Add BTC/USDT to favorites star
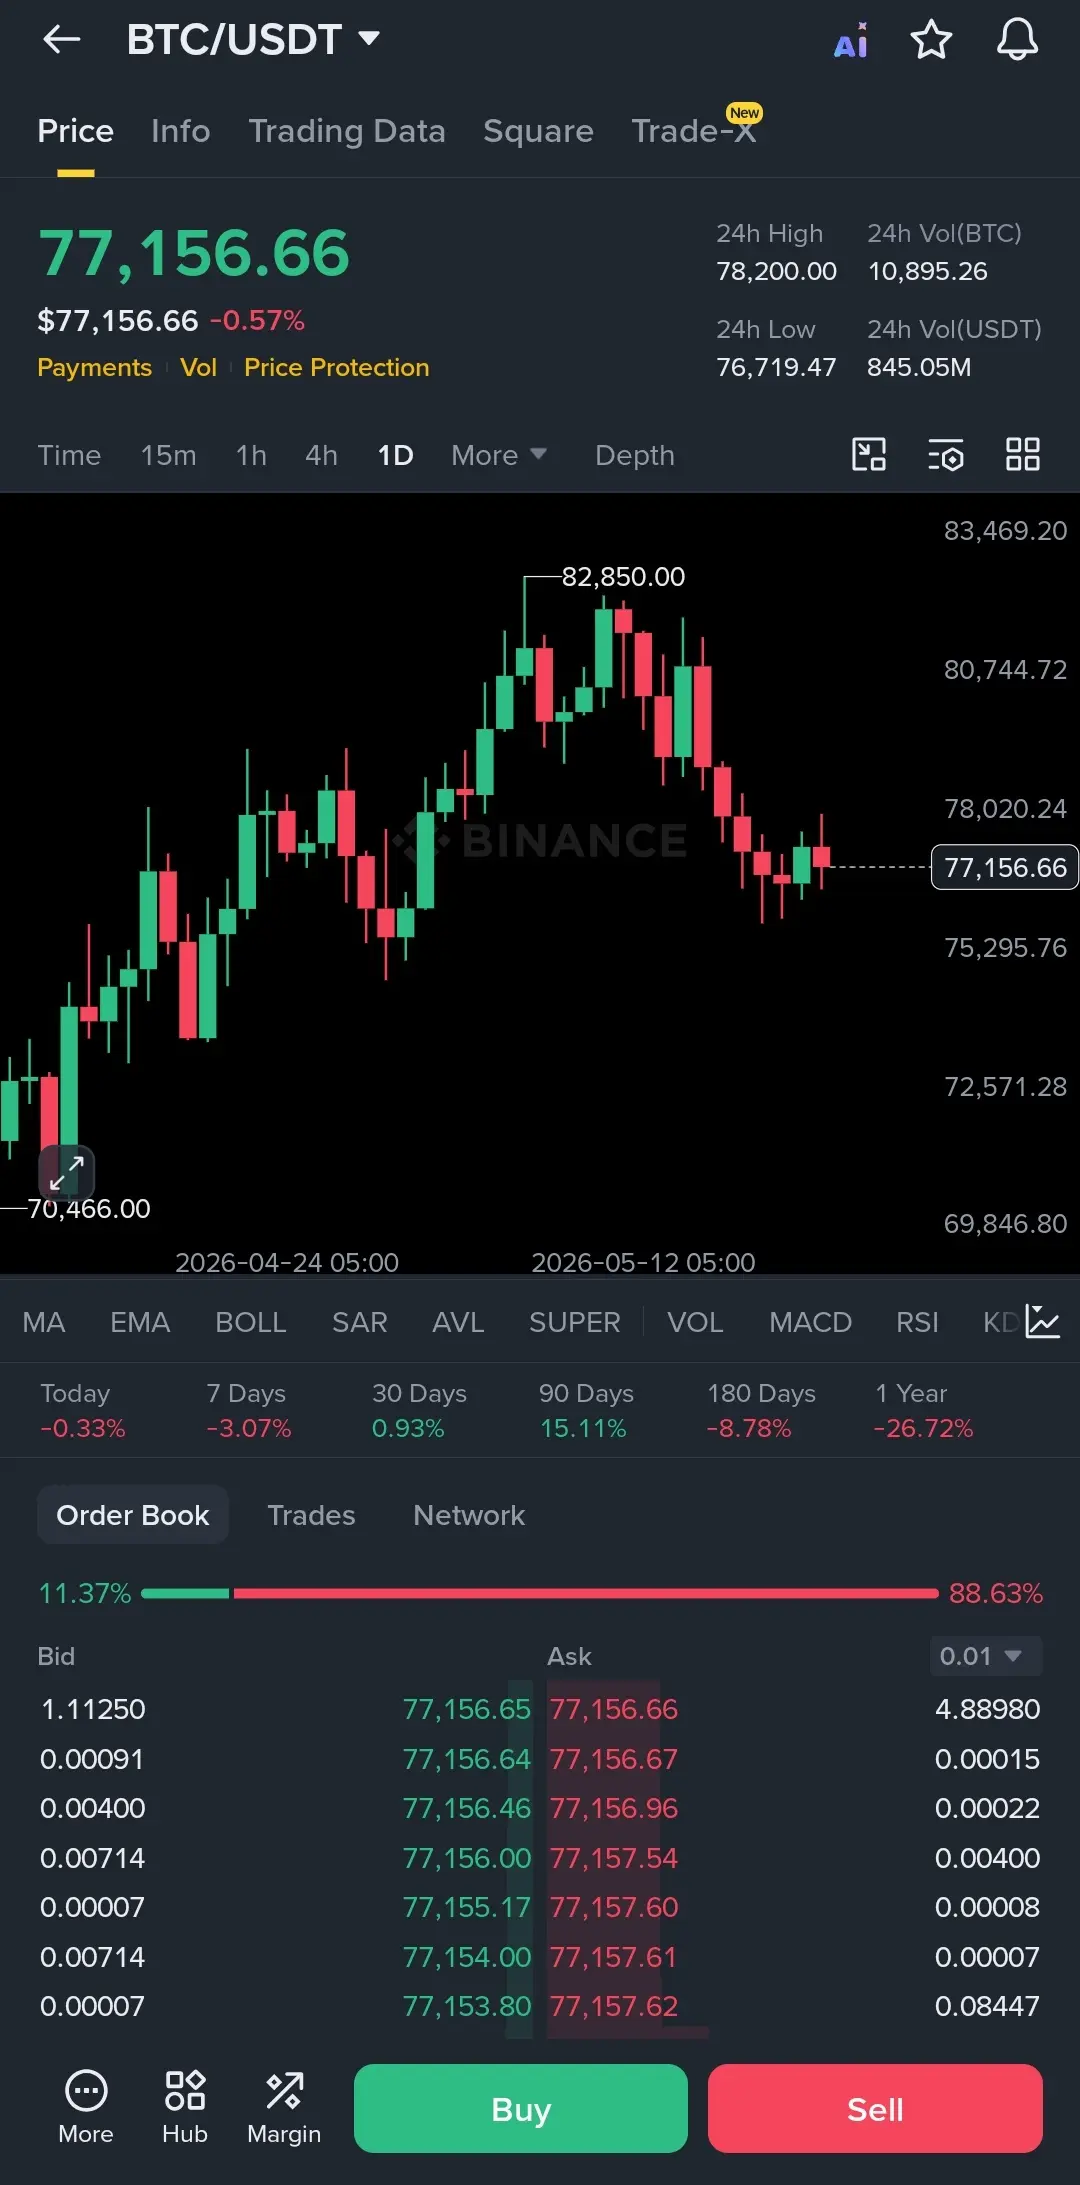 931,40
